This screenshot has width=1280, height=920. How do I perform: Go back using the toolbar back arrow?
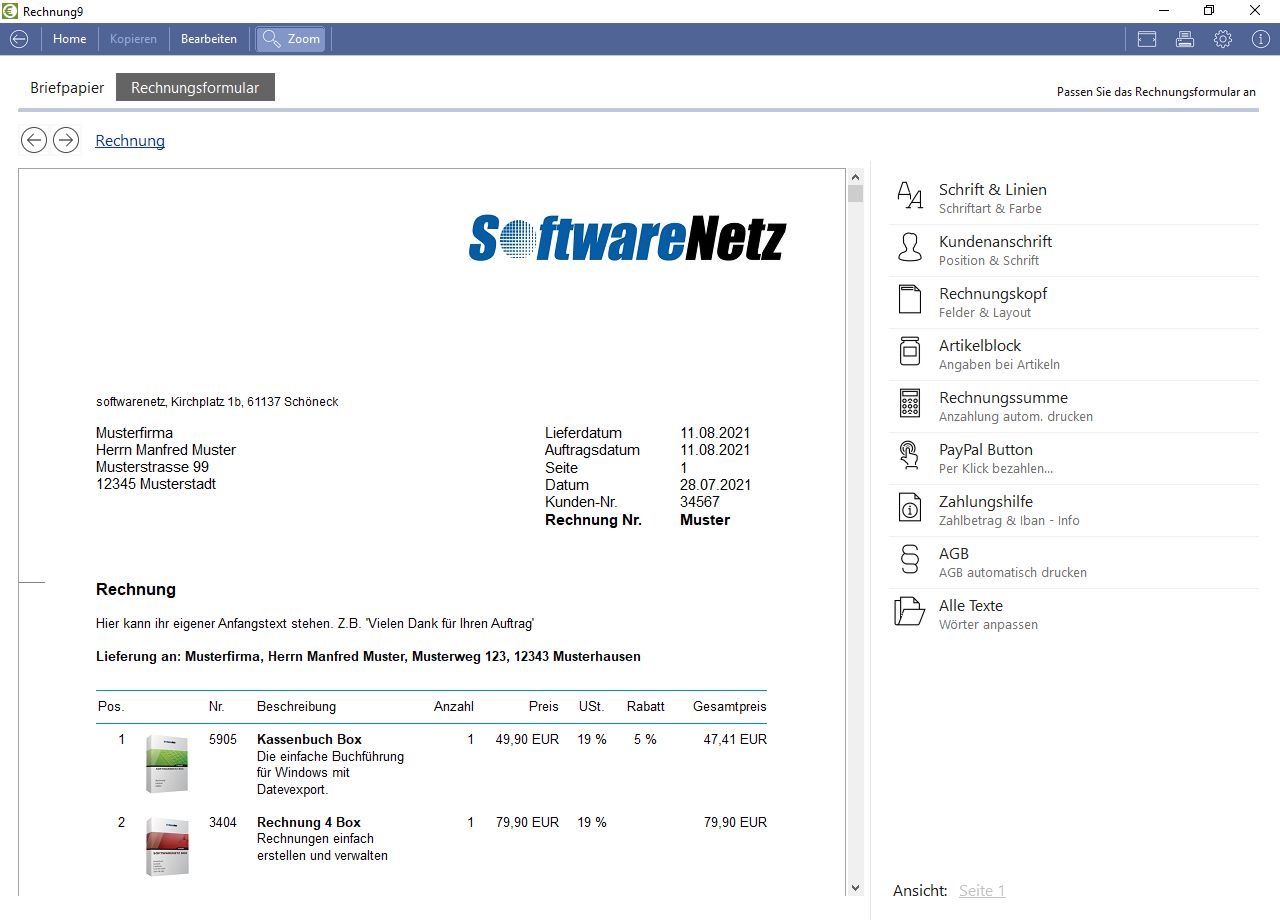coord(18,39)
